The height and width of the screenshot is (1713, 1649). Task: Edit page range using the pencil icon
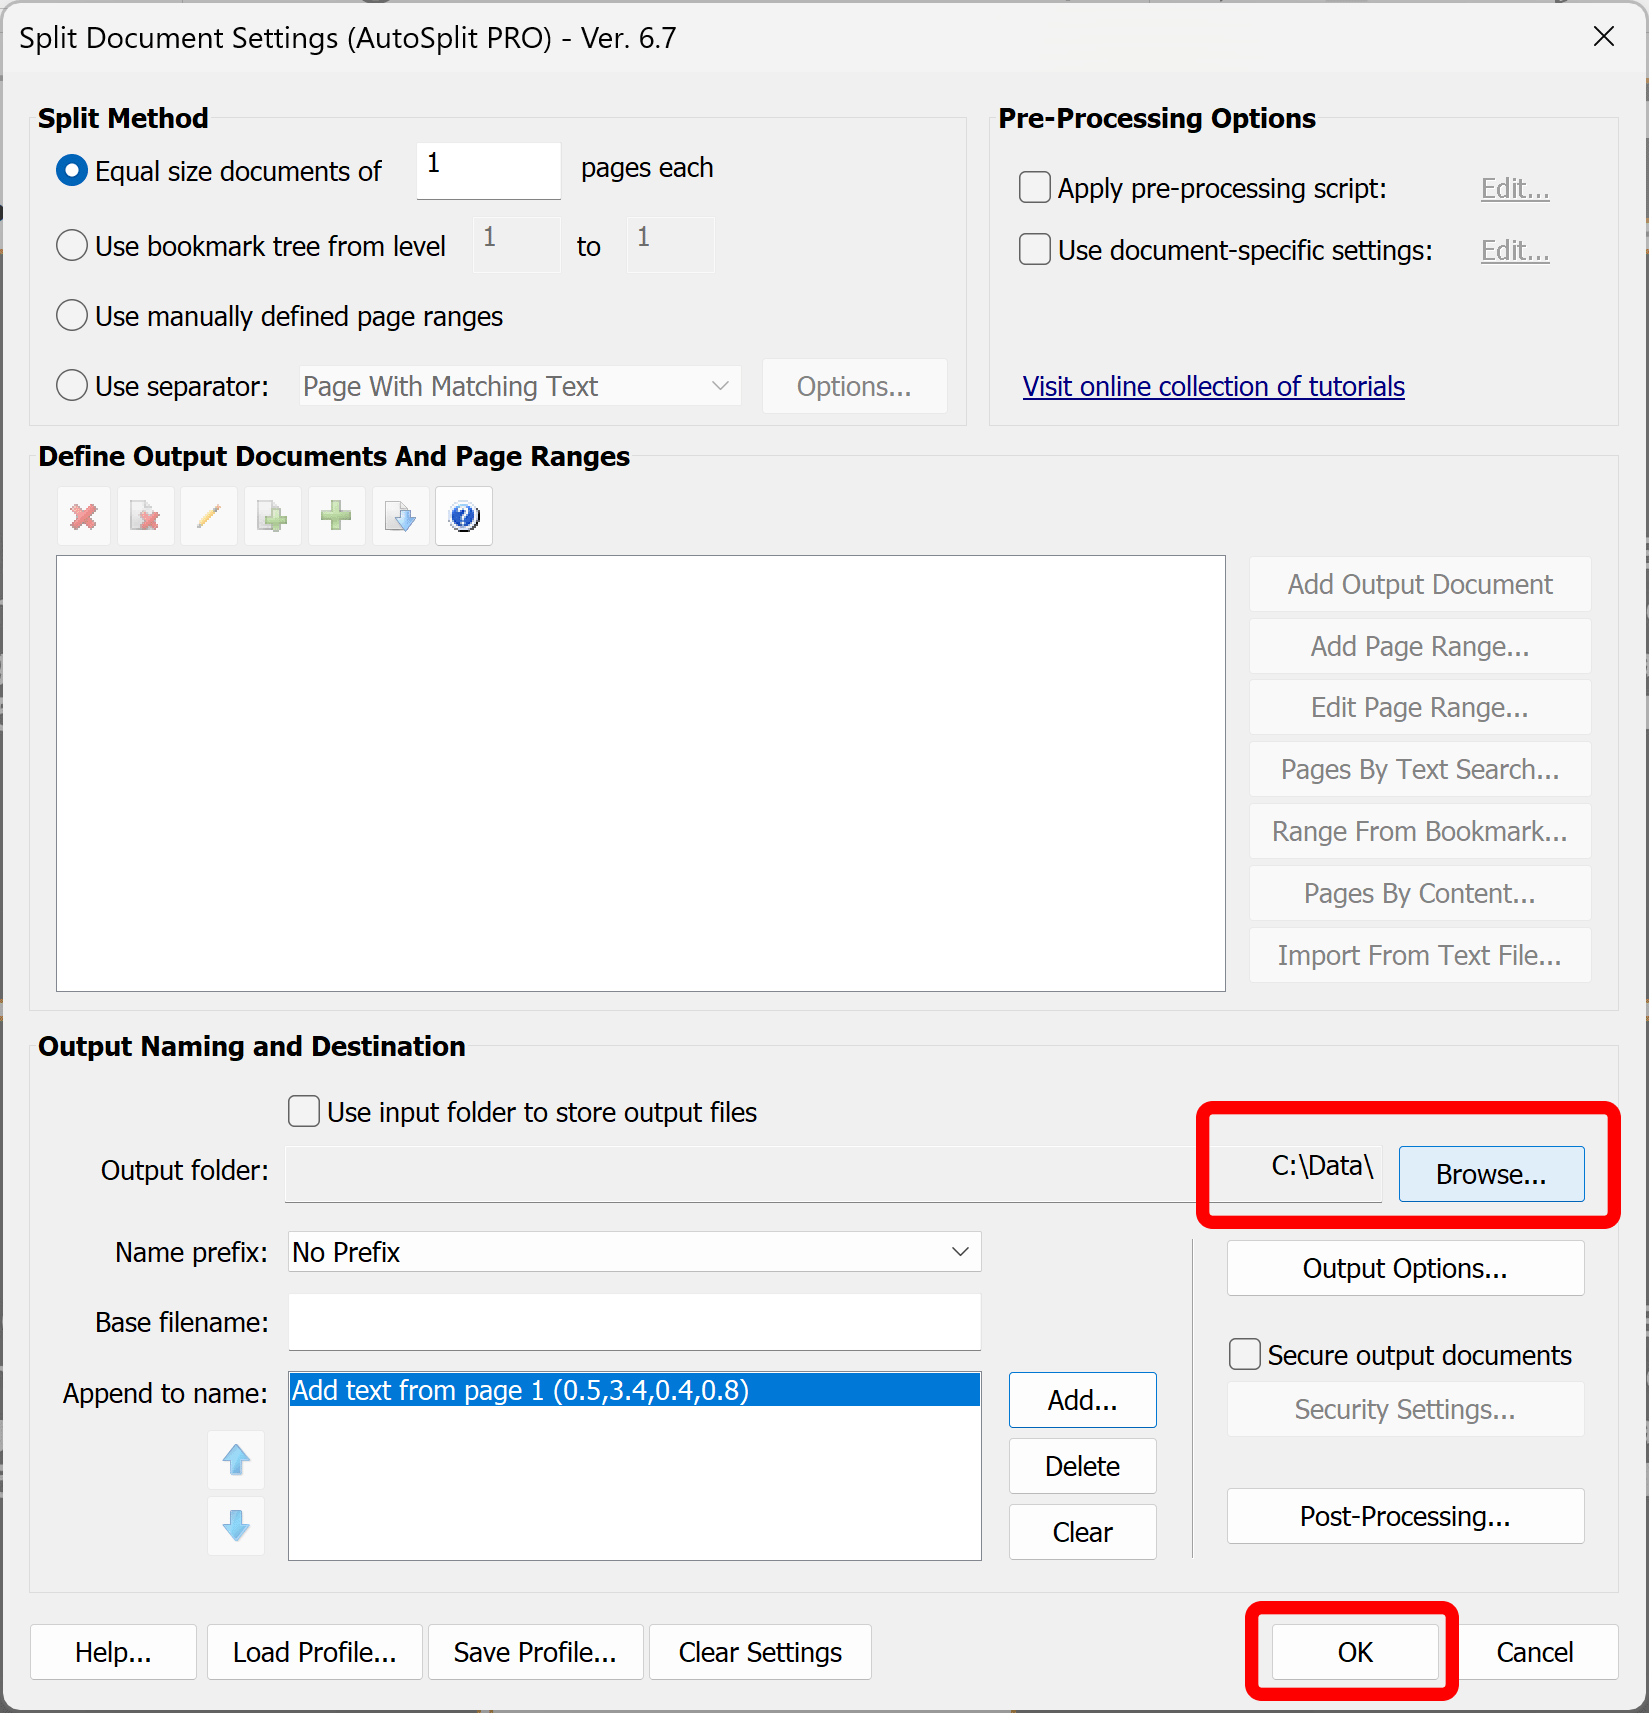[x=209, y=516]
